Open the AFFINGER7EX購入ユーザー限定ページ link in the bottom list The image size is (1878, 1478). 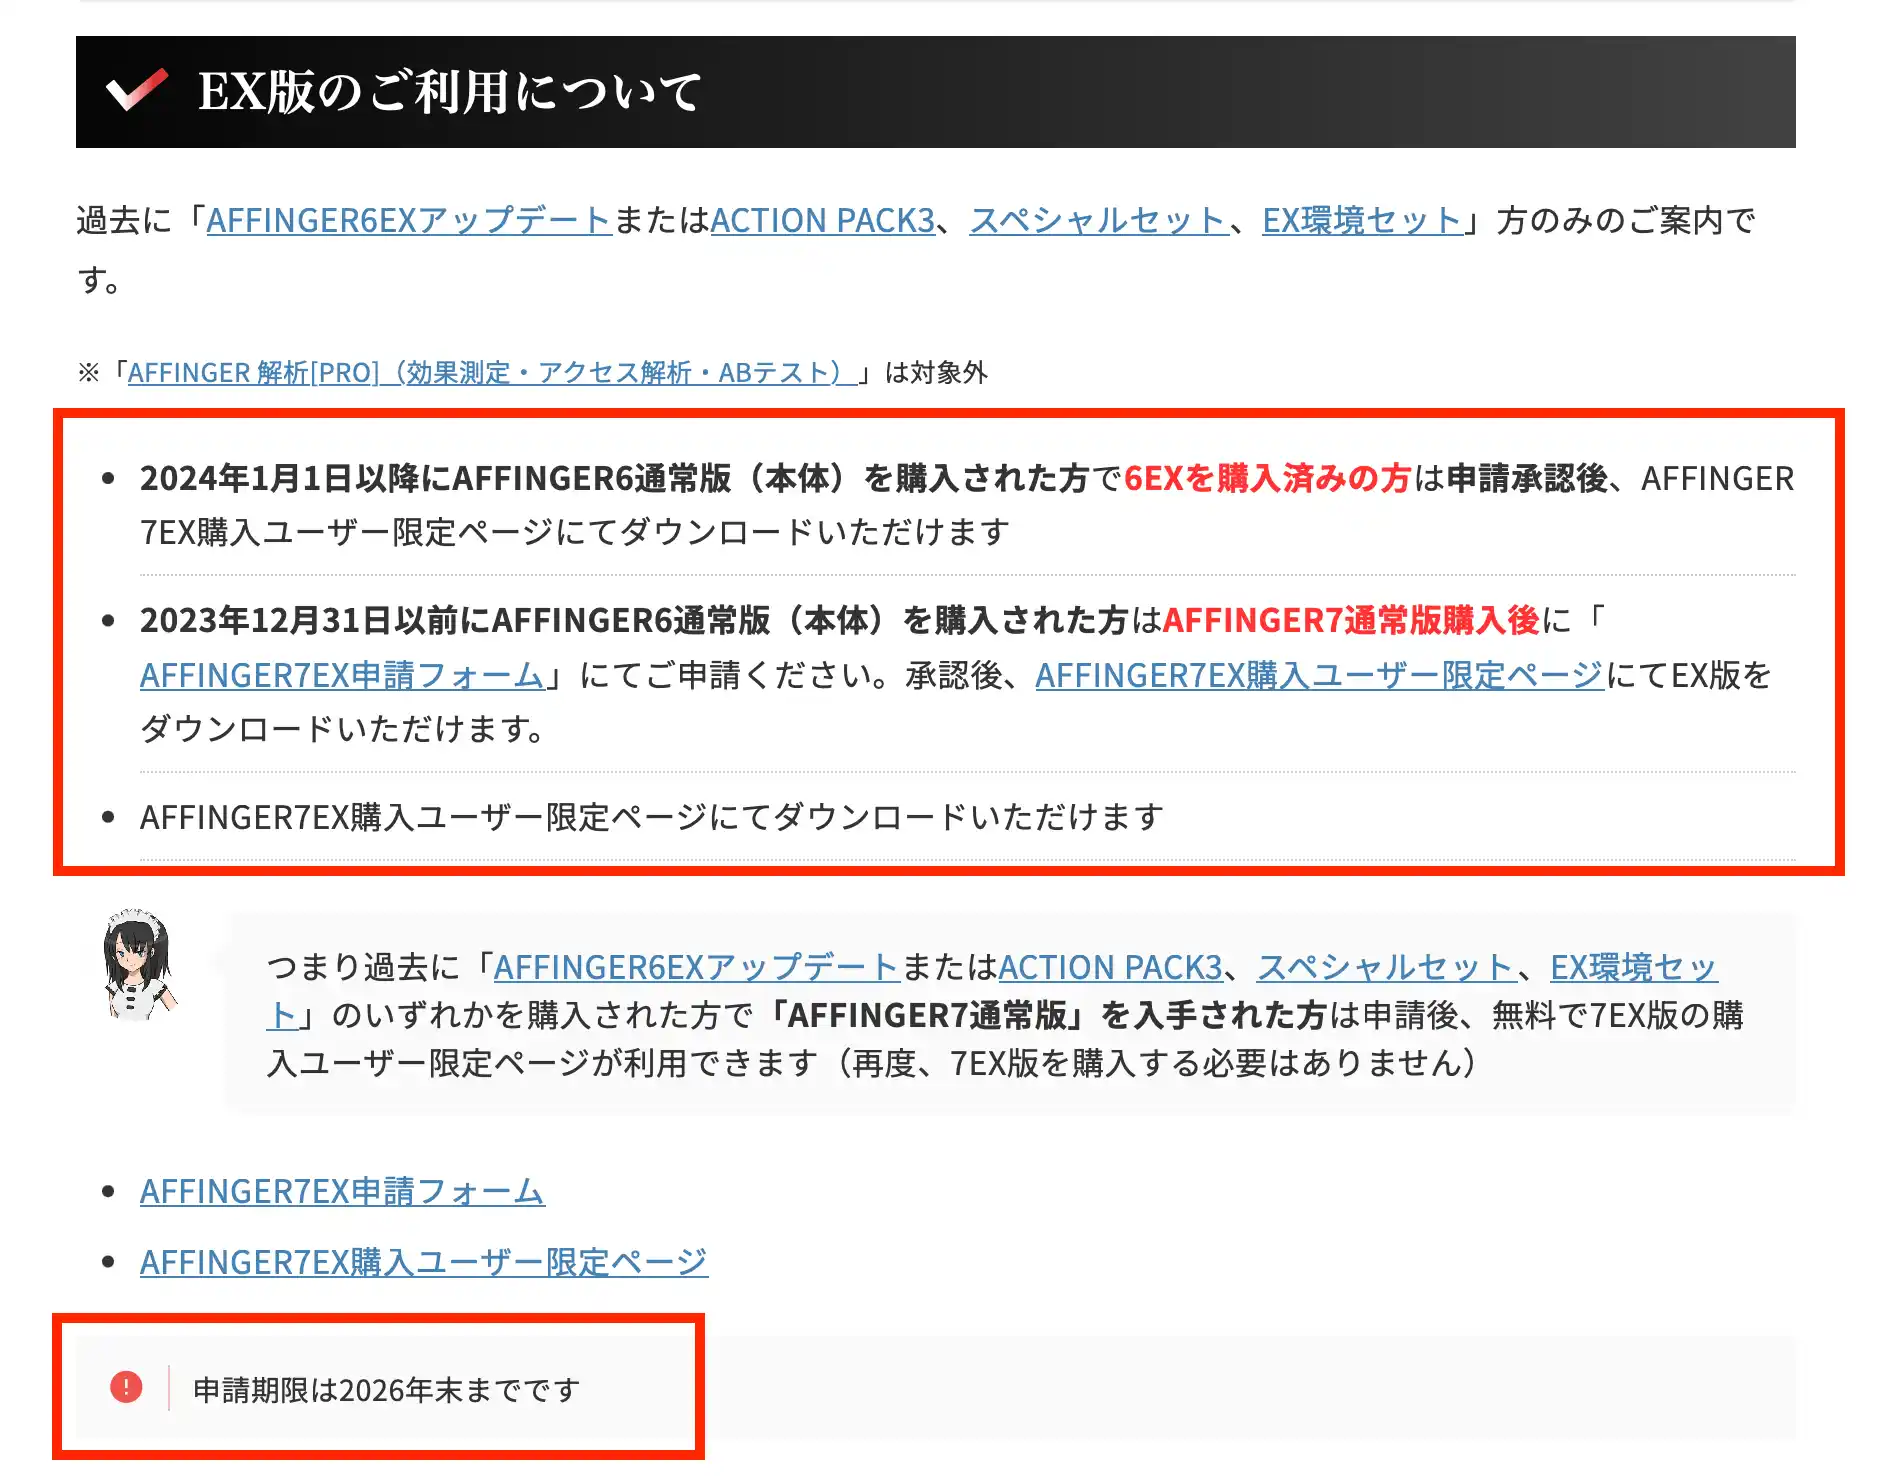tap(424, 1262)
